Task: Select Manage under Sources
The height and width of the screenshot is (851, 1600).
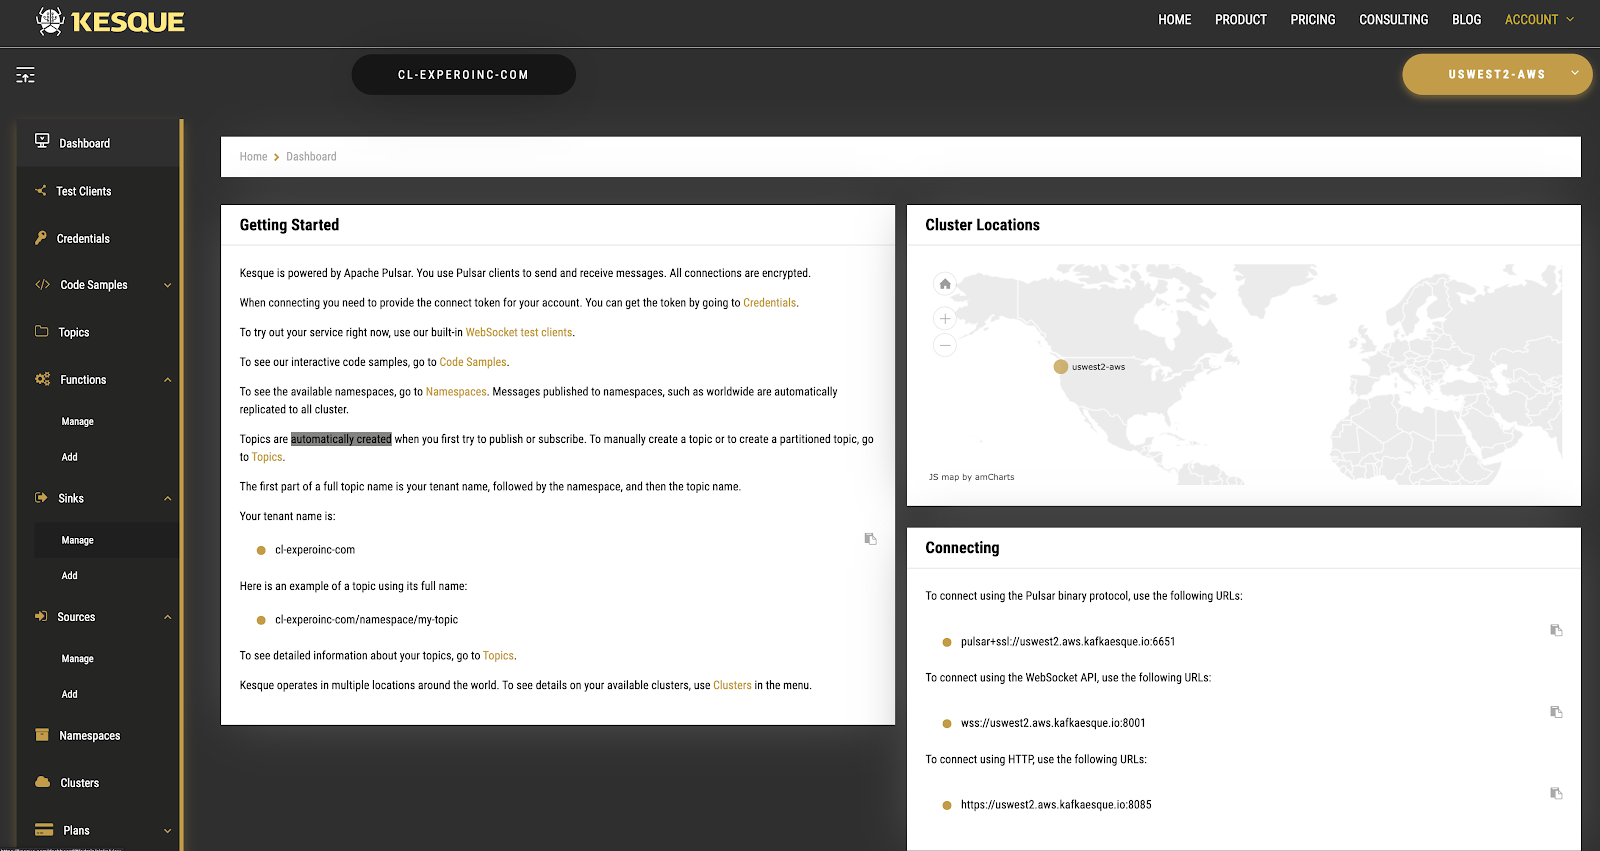Action: click(x=78, y=659)
